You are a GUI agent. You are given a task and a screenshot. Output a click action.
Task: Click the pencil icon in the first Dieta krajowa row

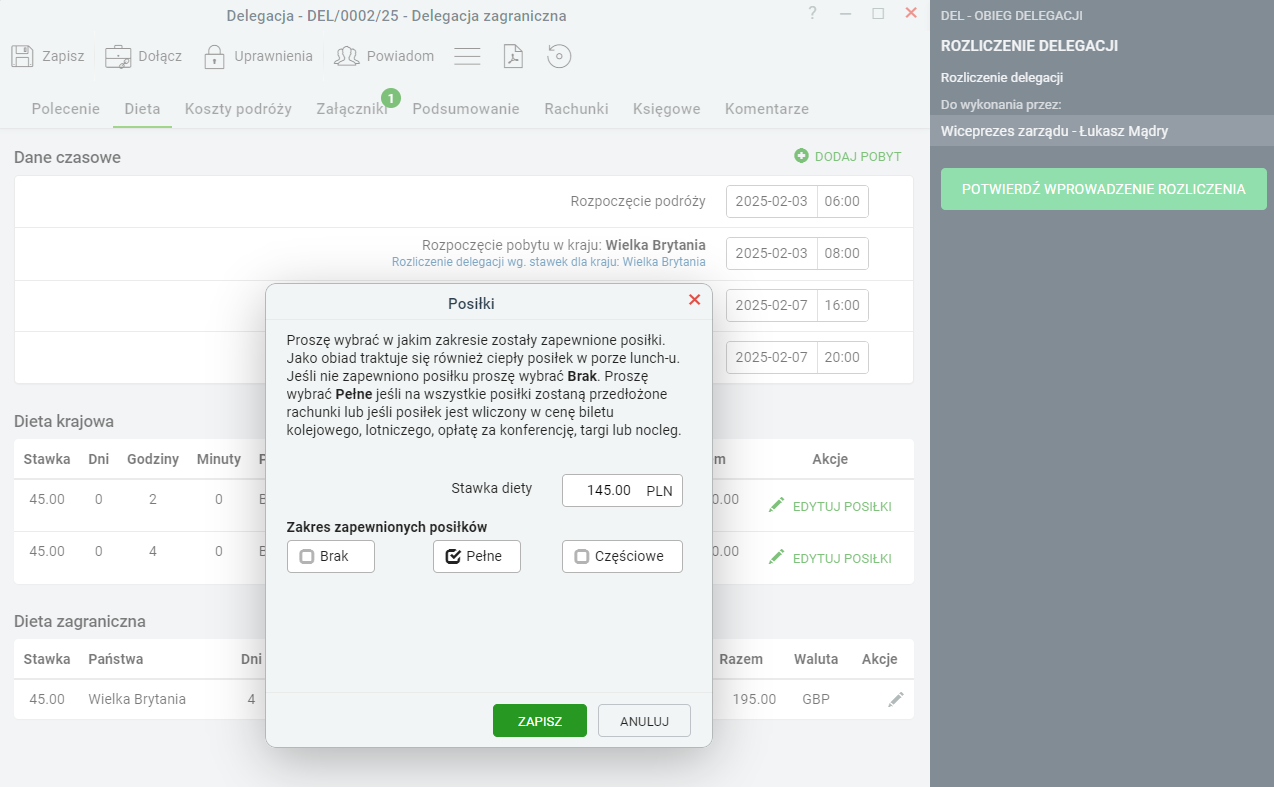tap(777, 506)
